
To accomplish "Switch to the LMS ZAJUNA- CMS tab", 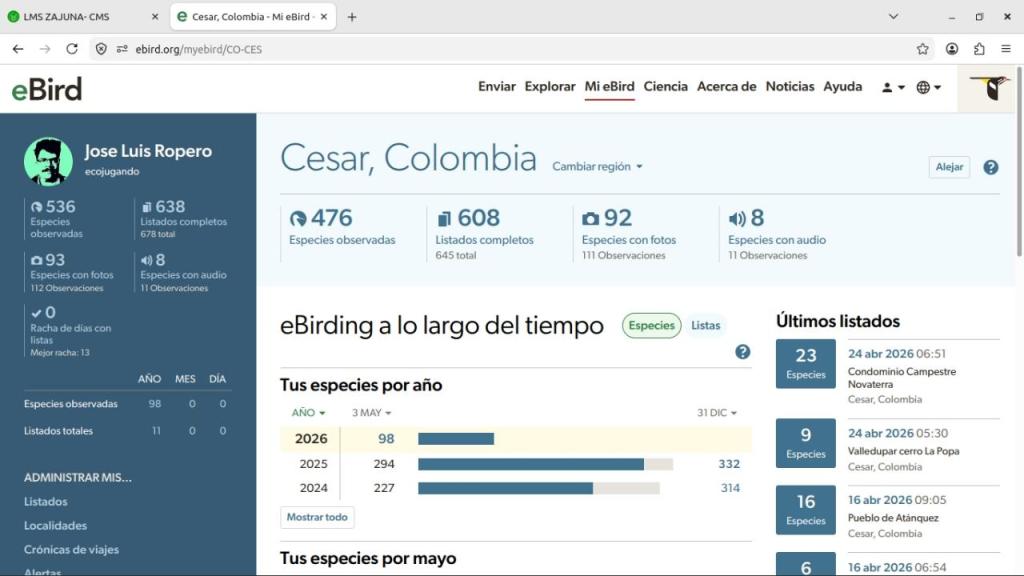I will [84, 17].
